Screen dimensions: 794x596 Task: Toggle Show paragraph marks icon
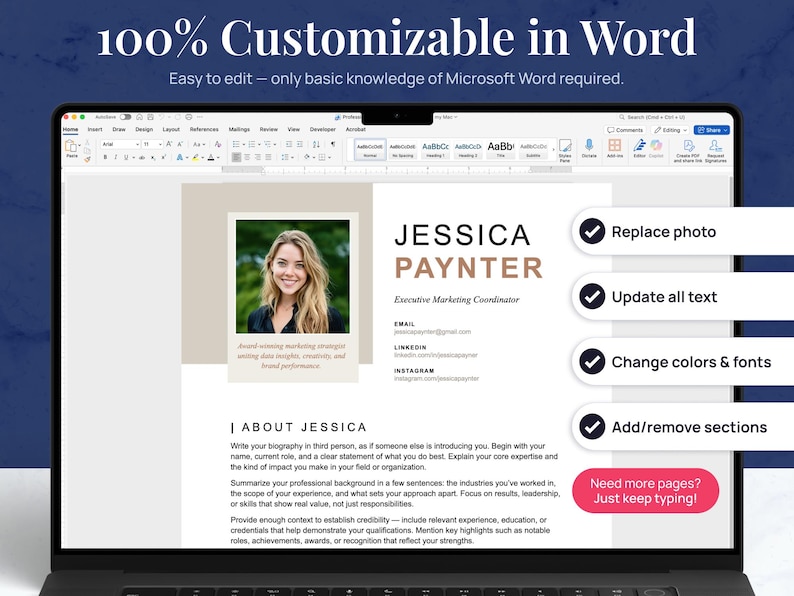pos(333,144)
